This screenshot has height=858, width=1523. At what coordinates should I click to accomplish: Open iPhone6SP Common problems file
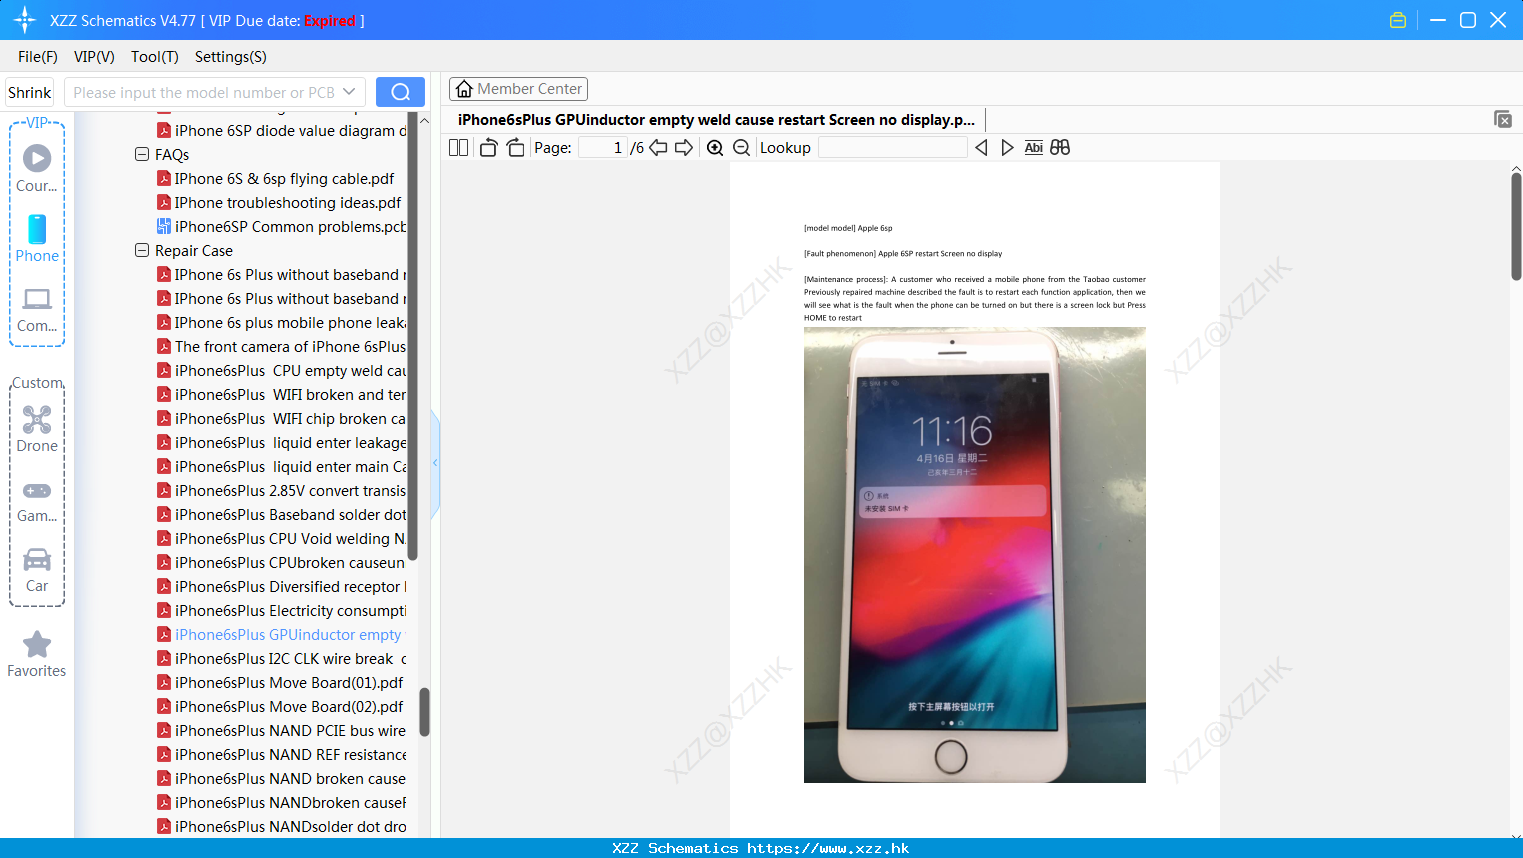coord(281,227)
